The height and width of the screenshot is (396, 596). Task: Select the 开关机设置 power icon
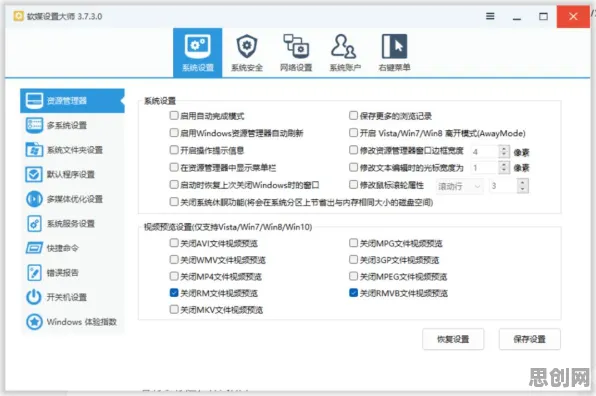click(x=34, y=297)
